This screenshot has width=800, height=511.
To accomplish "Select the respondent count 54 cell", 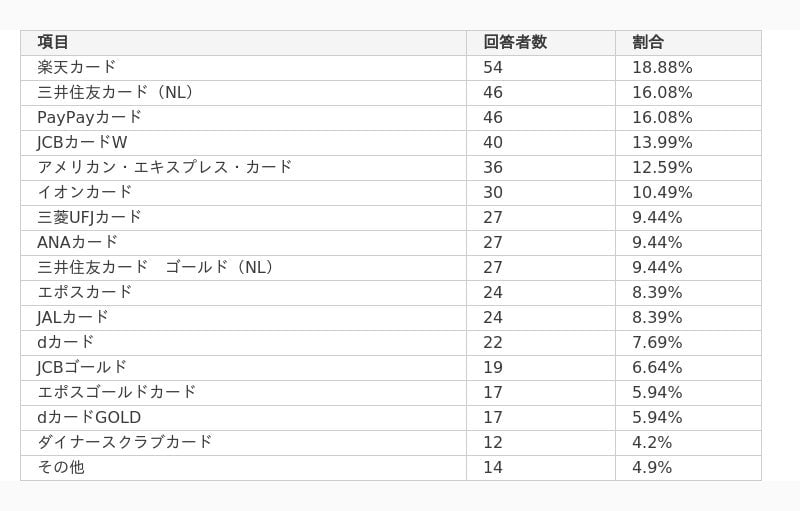I will point(493,67).
